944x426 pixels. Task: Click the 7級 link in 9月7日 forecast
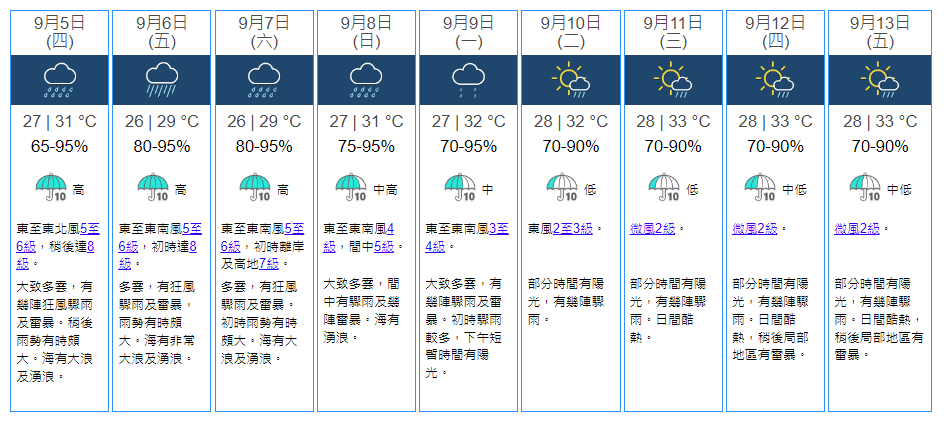271,264
